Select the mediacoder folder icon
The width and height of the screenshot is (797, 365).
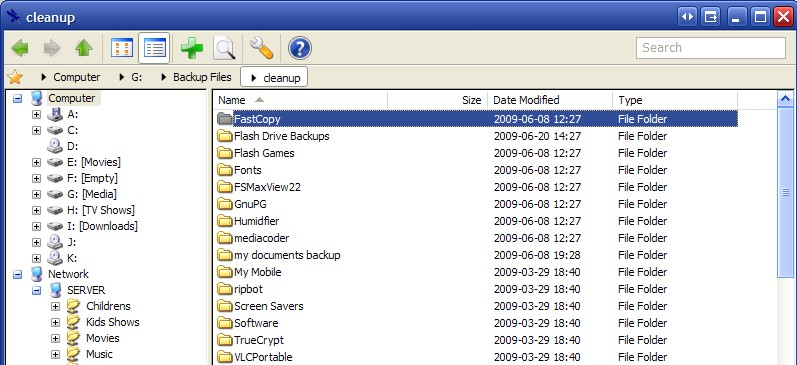pos(225,238)
